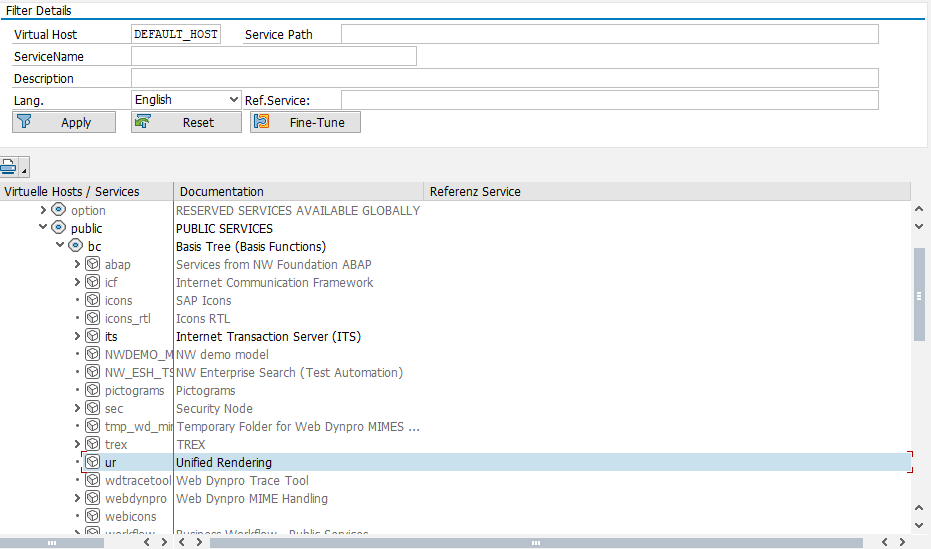Click 'Basis Tree (Basis Functions)' text
931x549 pixels.
(251, 246)
